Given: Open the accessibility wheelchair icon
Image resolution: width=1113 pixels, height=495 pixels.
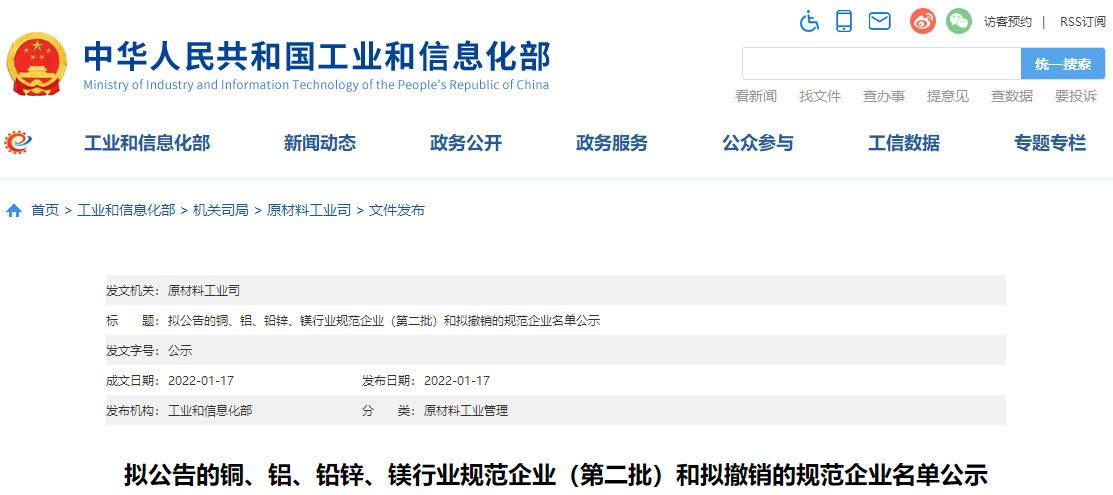Looking at the screenshot, I should click(x=809, y=21).
